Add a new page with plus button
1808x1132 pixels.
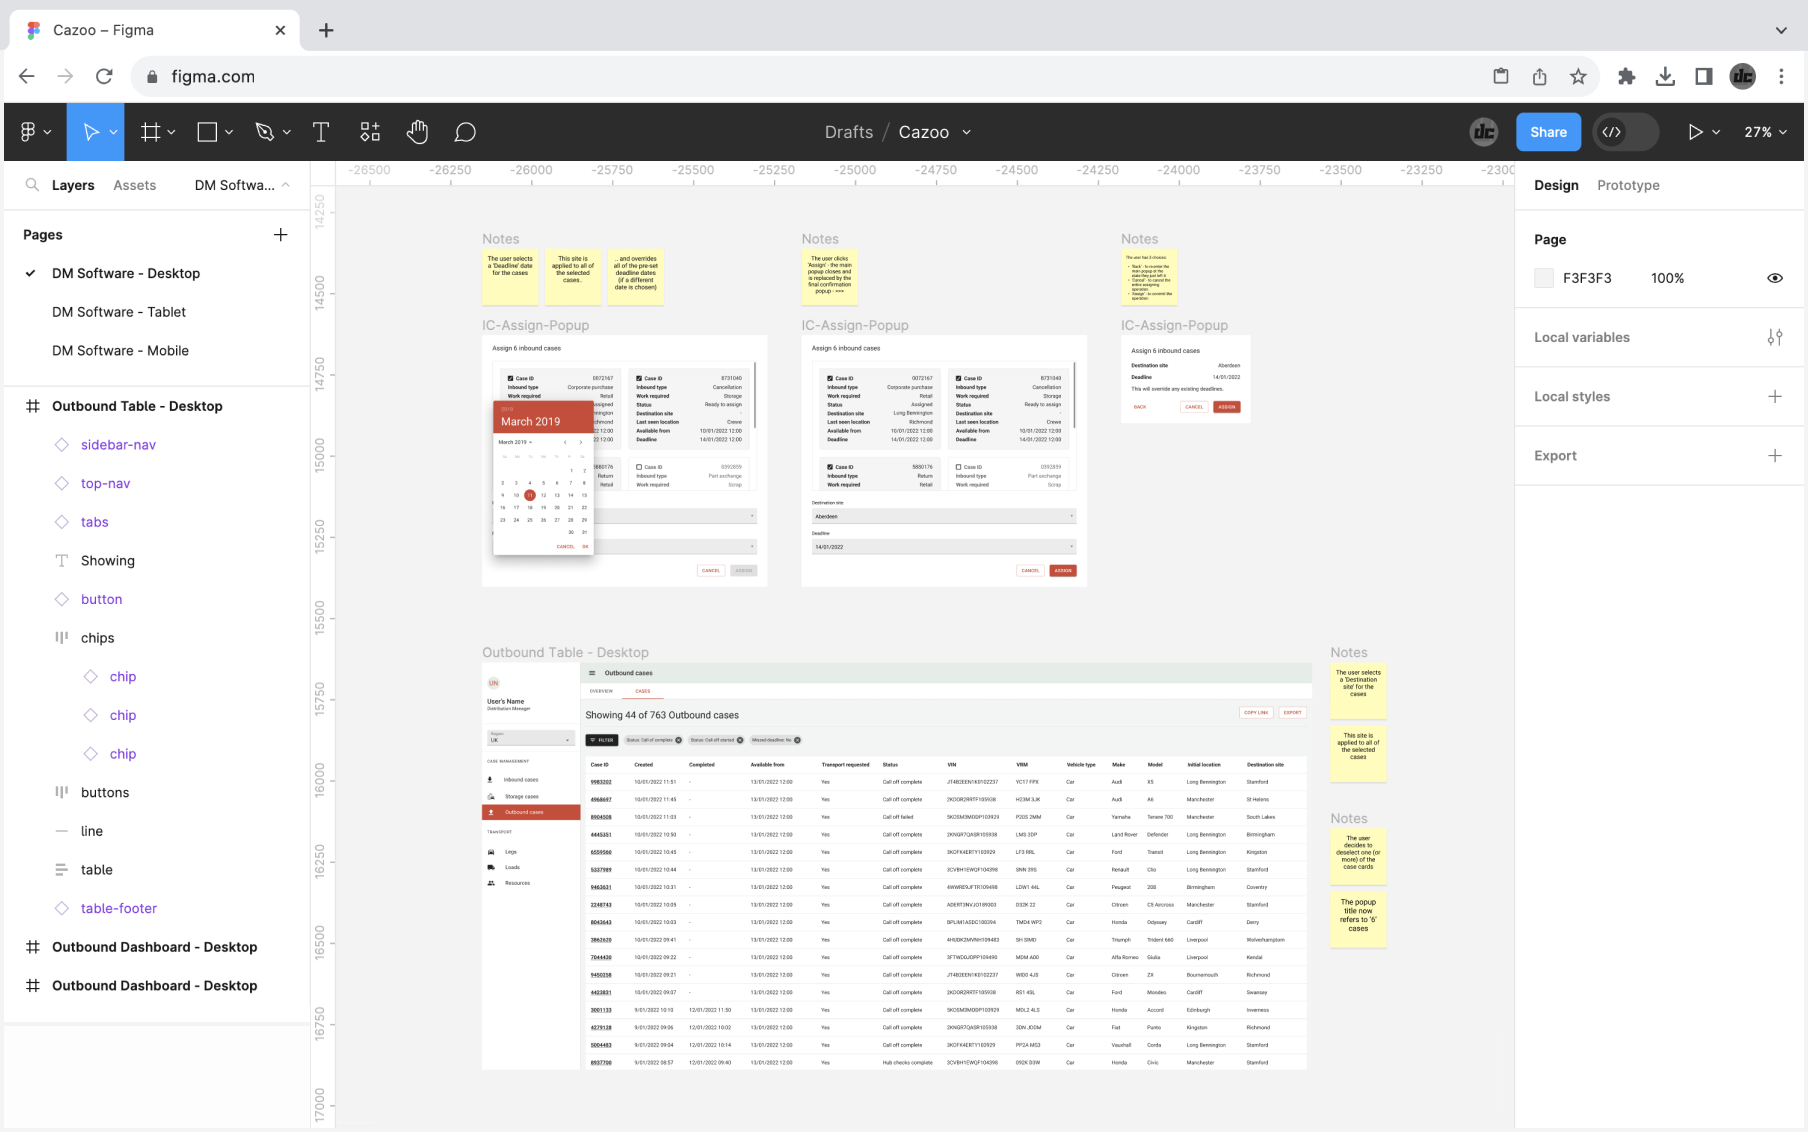pos(280,235)
